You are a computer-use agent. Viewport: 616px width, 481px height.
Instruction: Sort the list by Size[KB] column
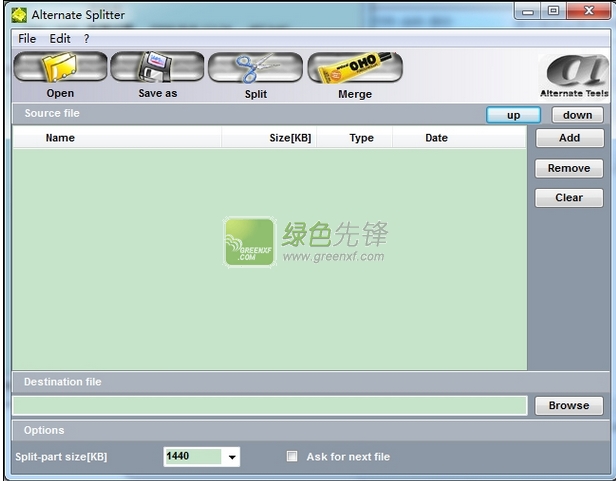(269, 138)
